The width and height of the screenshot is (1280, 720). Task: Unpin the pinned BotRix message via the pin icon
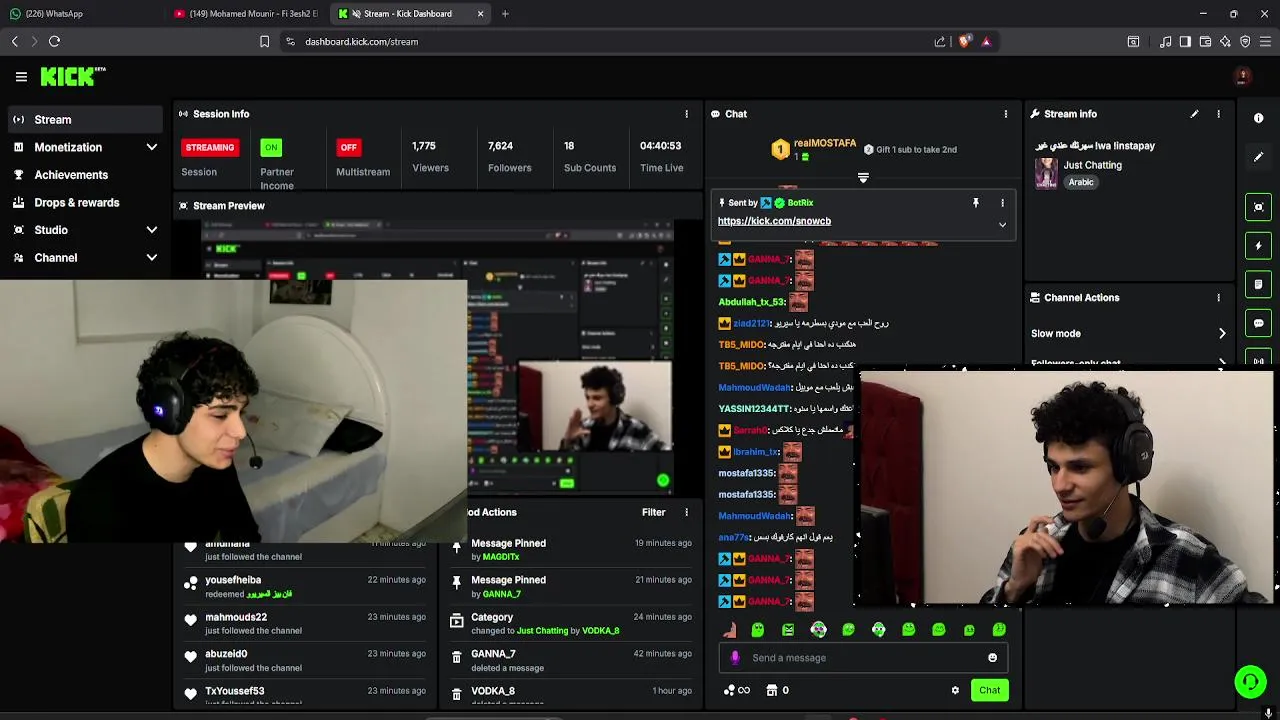pyautogui.click(x=976, y=203)
